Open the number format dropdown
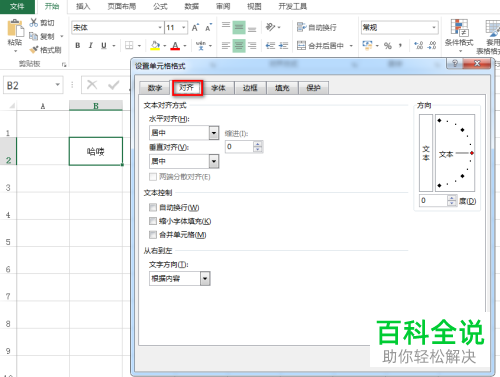The height and width of the screenshot is (377, 500). pos(434,27)
